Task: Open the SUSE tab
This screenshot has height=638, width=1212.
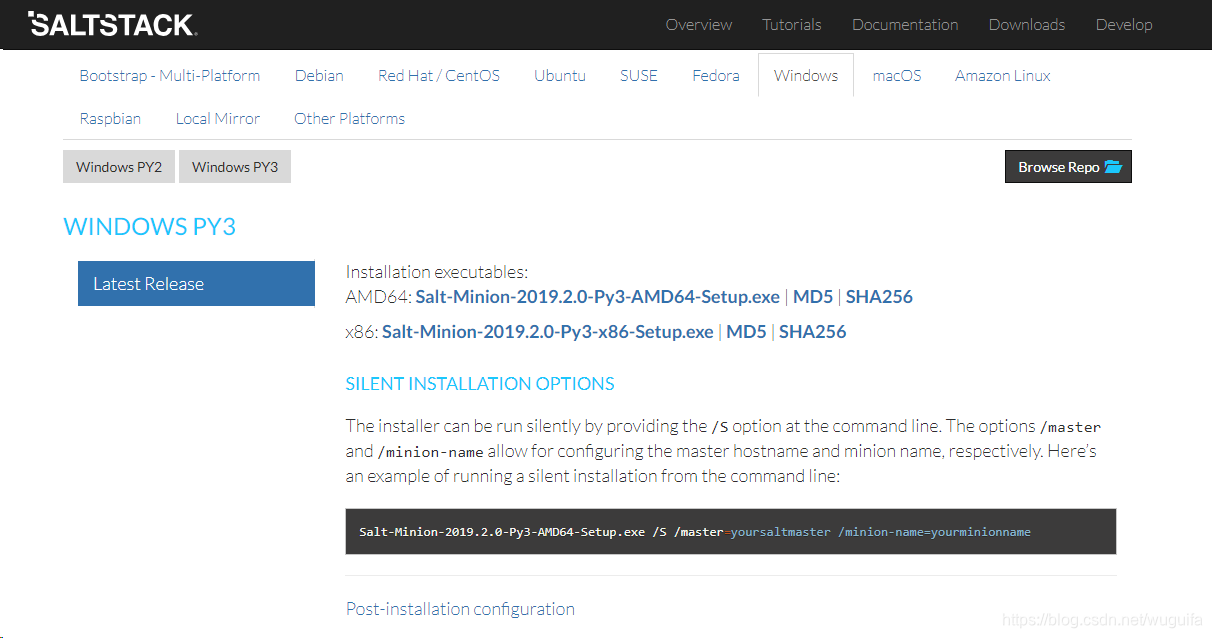Action: click(x=639, y=75)
